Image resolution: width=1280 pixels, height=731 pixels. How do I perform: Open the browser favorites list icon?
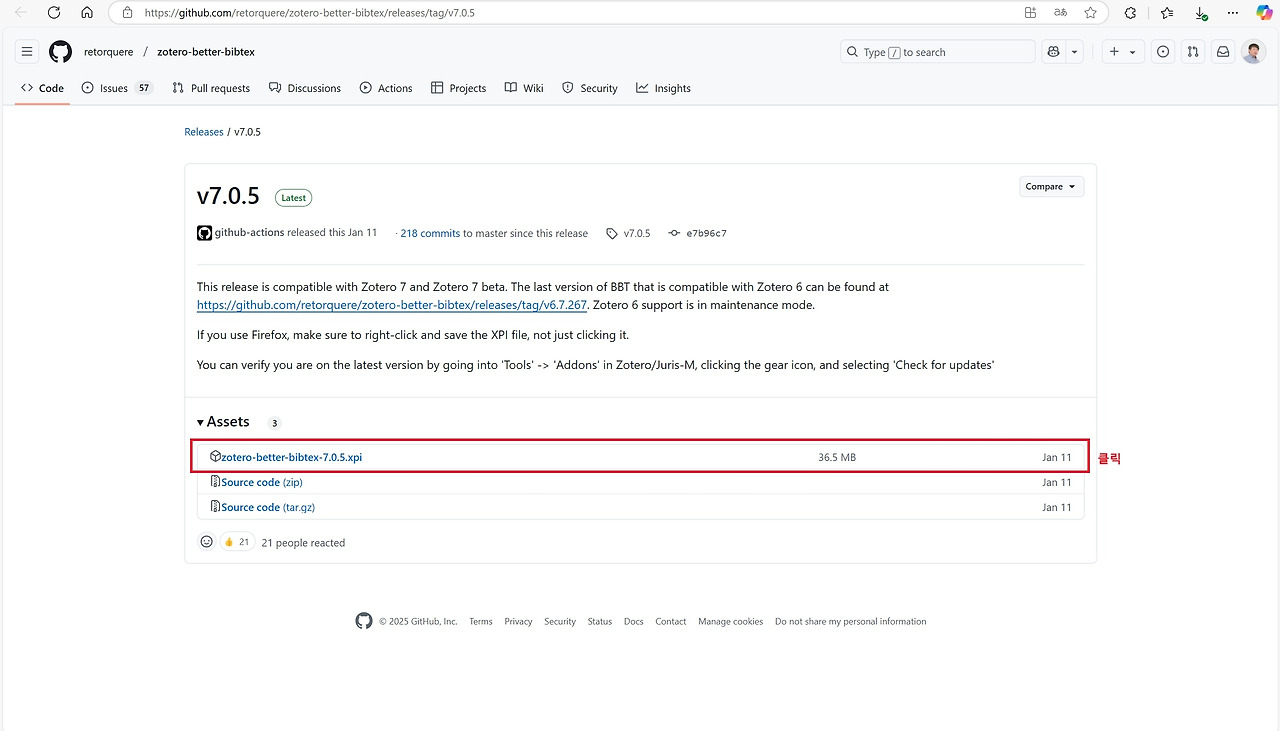tap(1168, 13)
